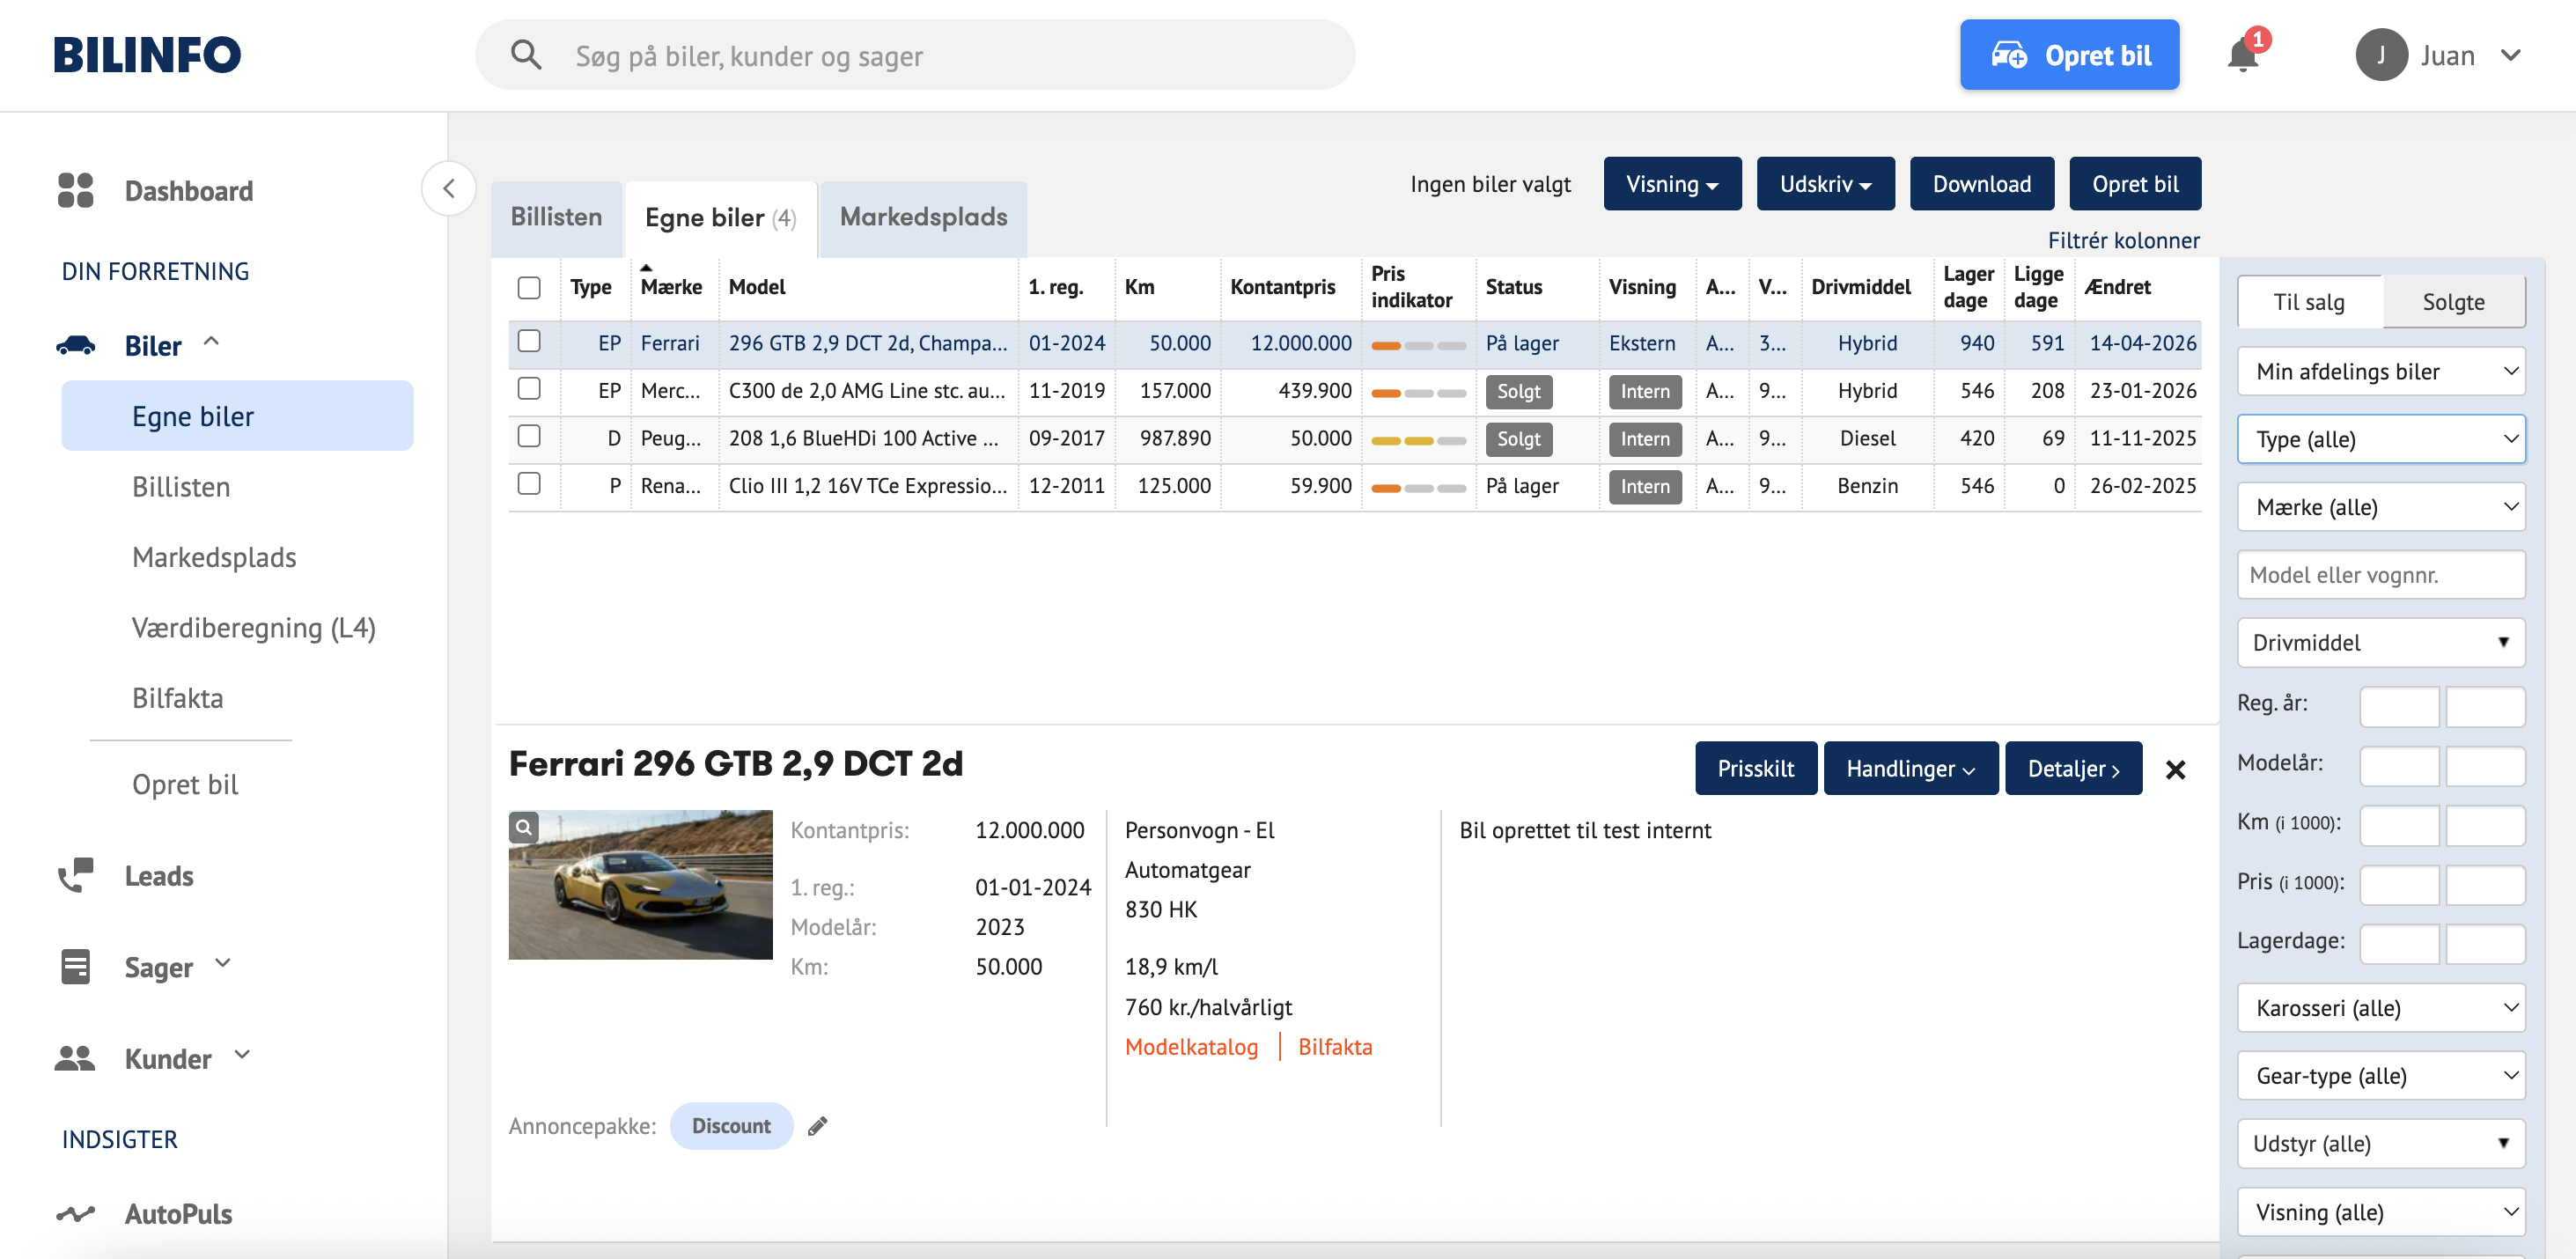This screenshot has height=1259, width=2576.
Task: Sort by the Mærke column header
Action: (x=671, y=287)
